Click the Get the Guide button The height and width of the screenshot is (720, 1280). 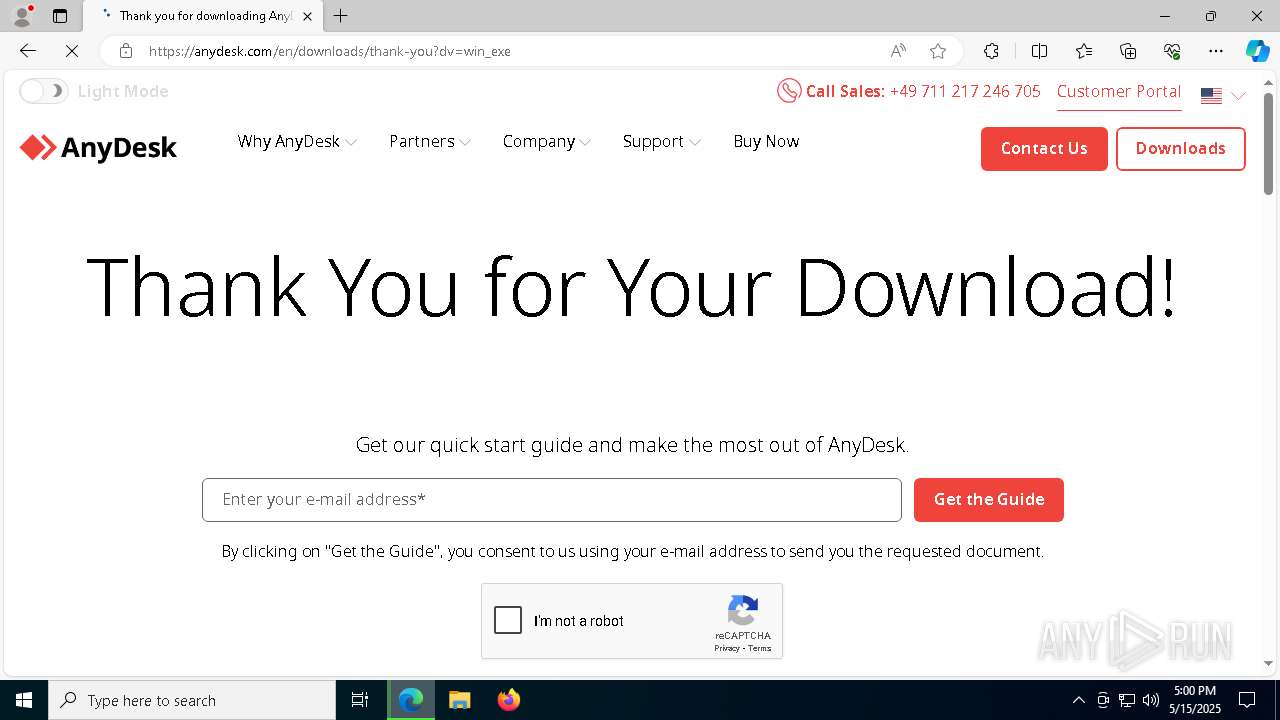pyautogui.click(x=989, y=500)
